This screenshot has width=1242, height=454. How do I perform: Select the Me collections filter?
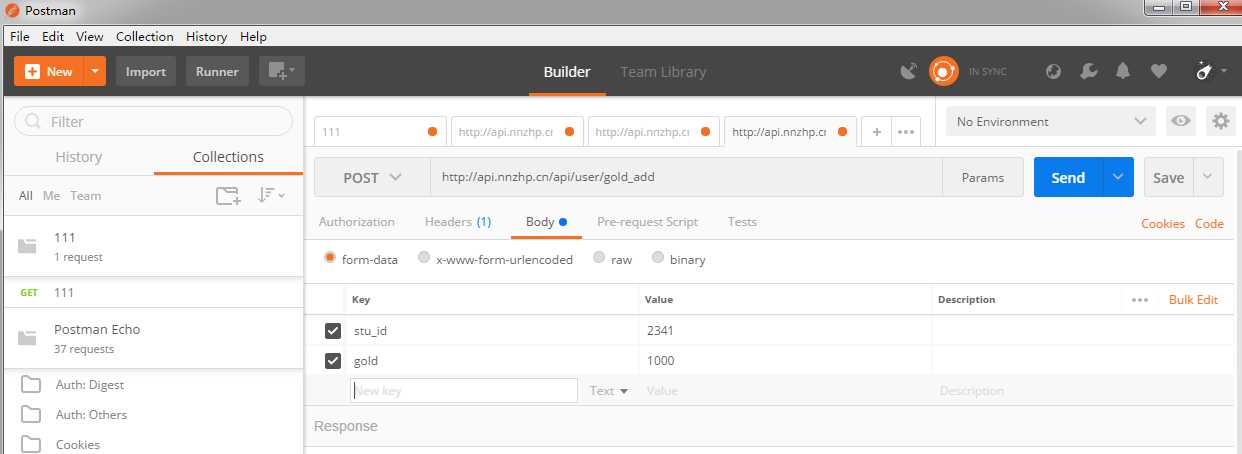click(51, 196)
